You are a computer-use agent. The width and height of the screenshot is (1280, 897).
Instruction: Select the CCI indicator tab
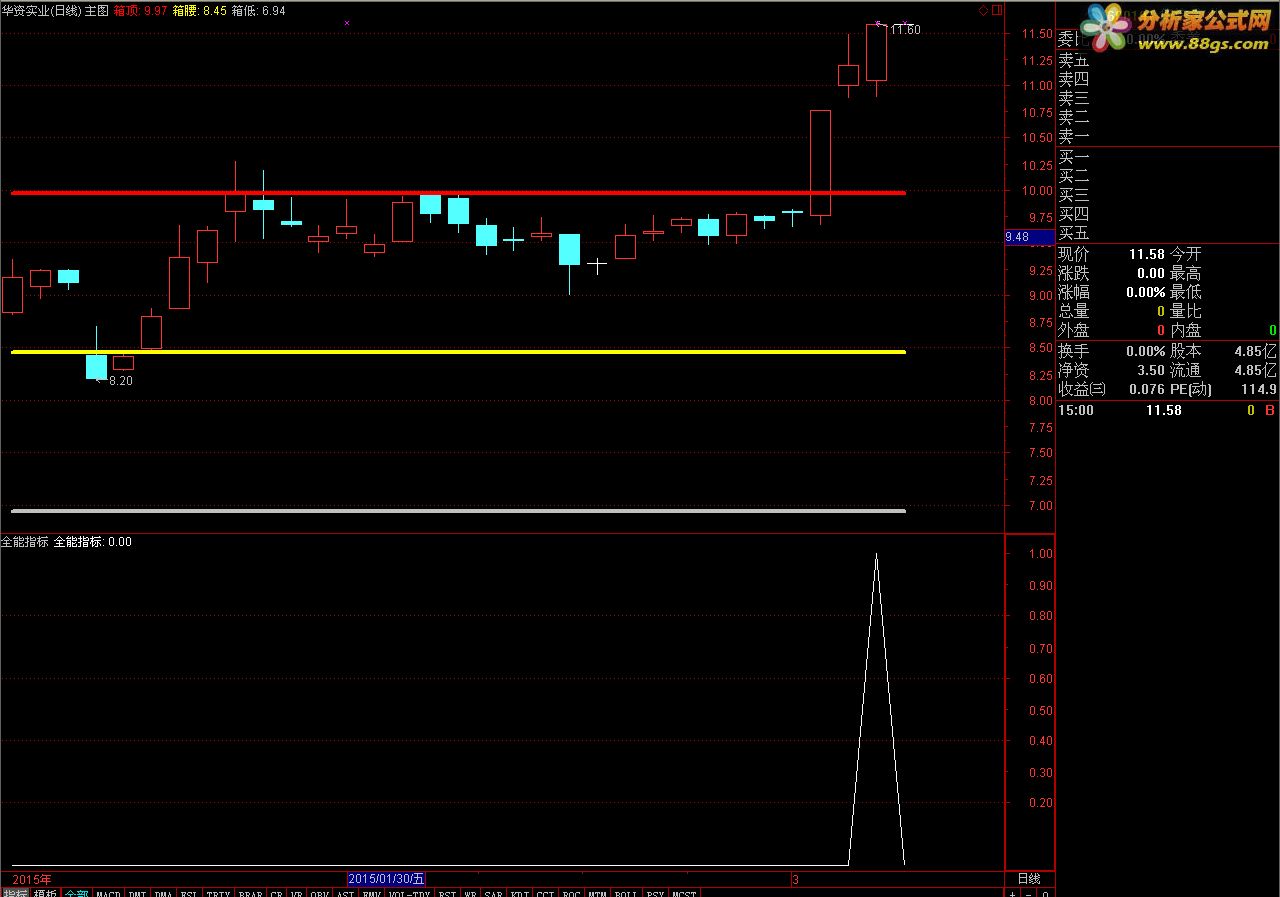click(x=546, y=892)
